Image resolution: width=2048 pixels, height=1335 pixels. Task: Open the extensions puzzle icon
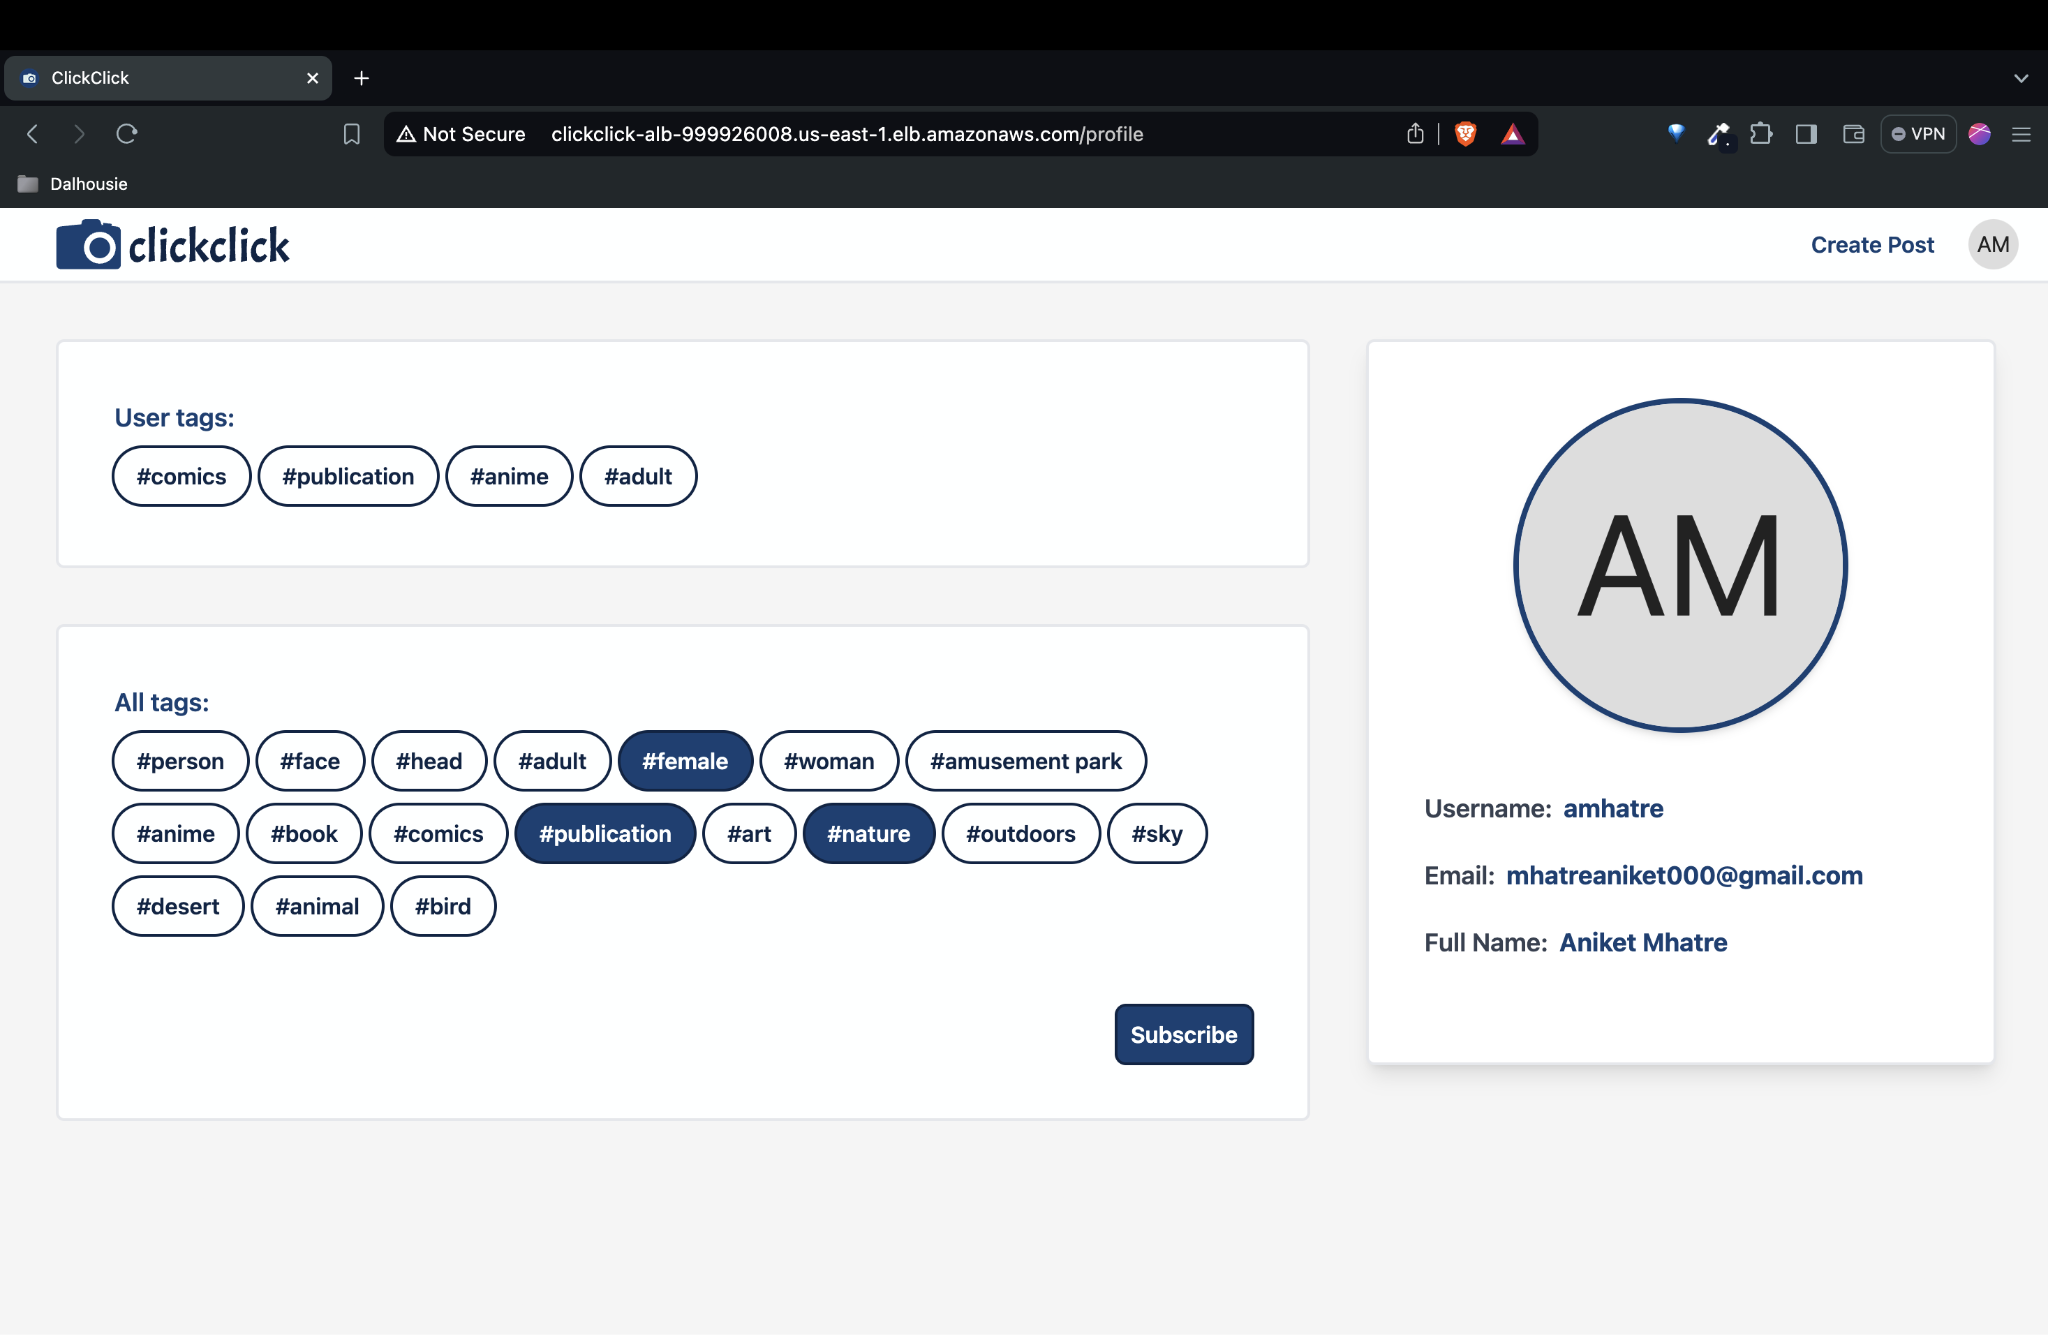click(x=1761, y=134)
